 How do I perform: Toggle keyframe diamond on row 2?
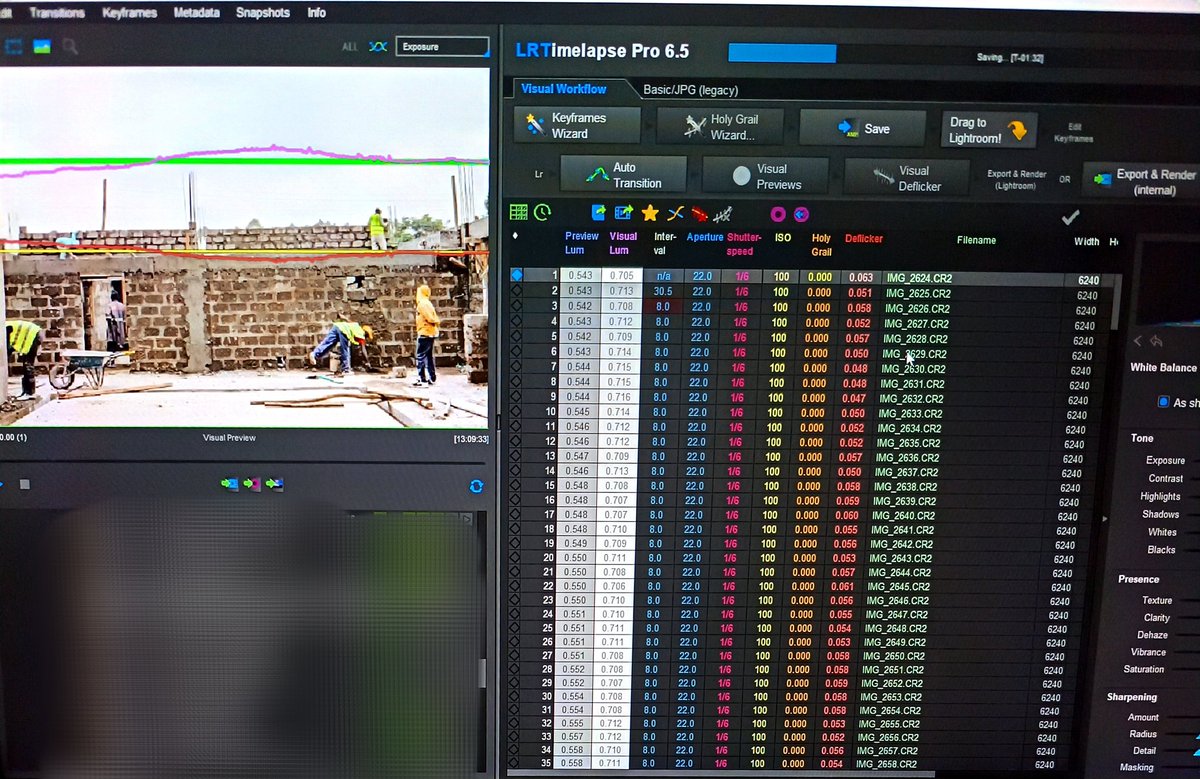point(517,291)
